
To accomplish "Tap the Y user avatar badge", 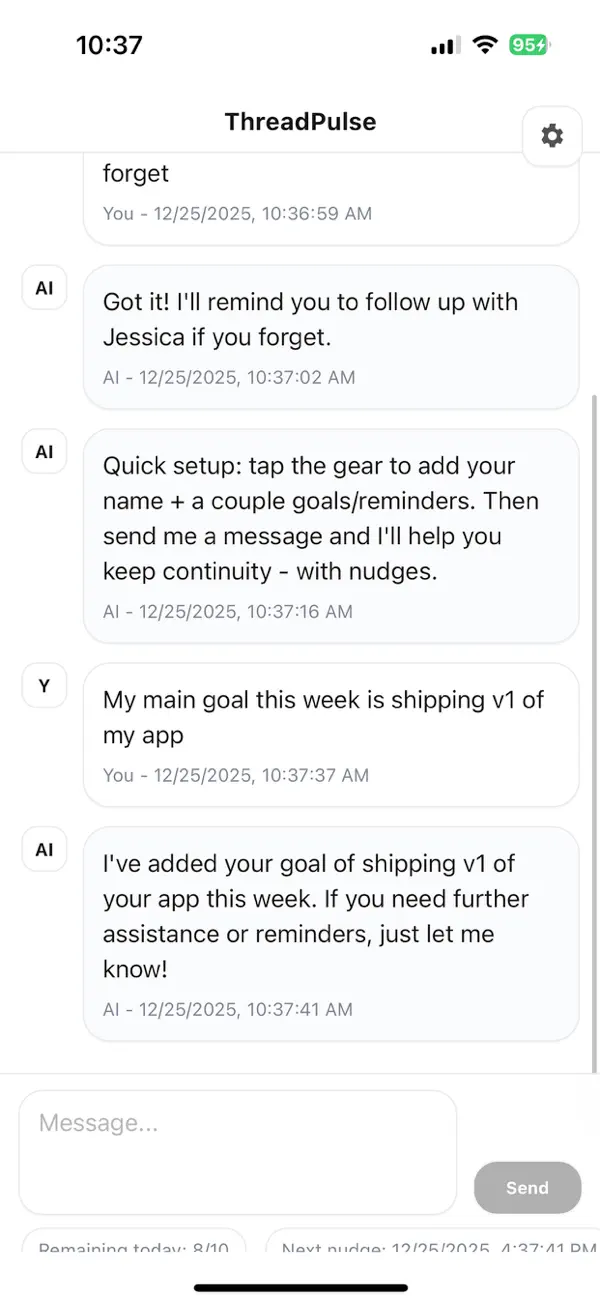I will click(44, 686).
